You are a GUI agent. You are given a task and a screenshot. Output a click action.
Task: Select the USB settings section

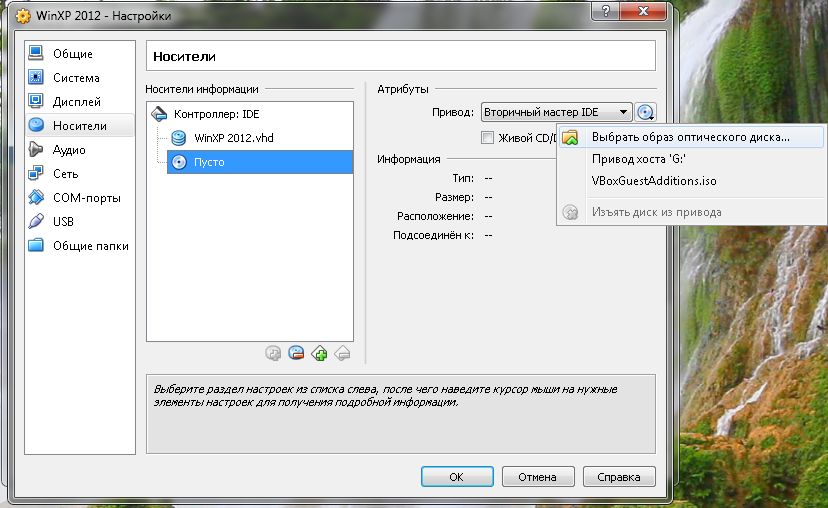click(63, 222)
